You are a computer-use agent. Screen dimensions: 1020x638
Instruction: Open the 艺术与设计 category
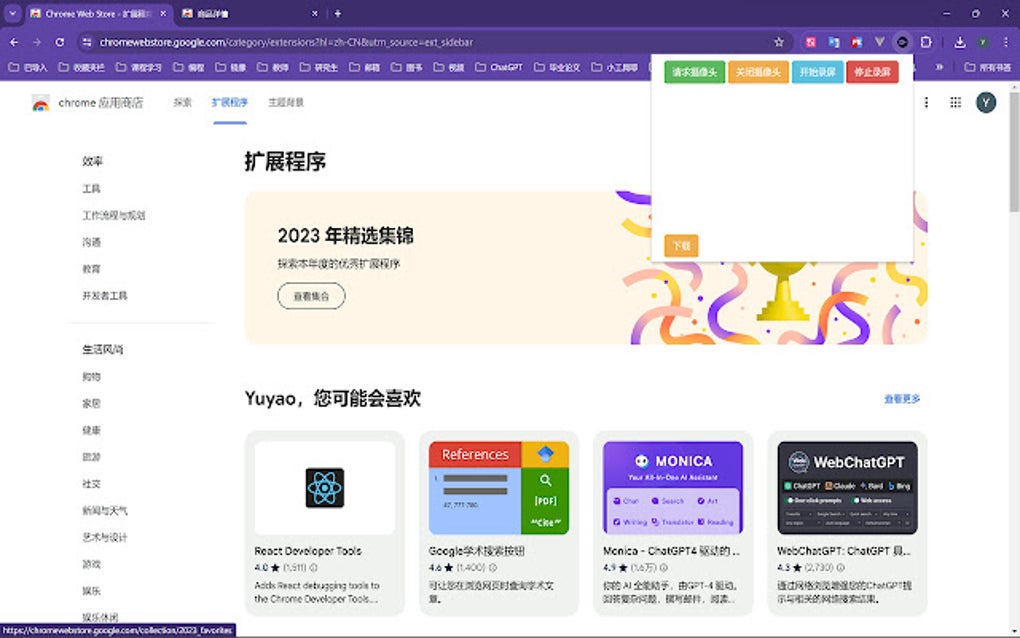pyautogui.click(x=105, y=537)
